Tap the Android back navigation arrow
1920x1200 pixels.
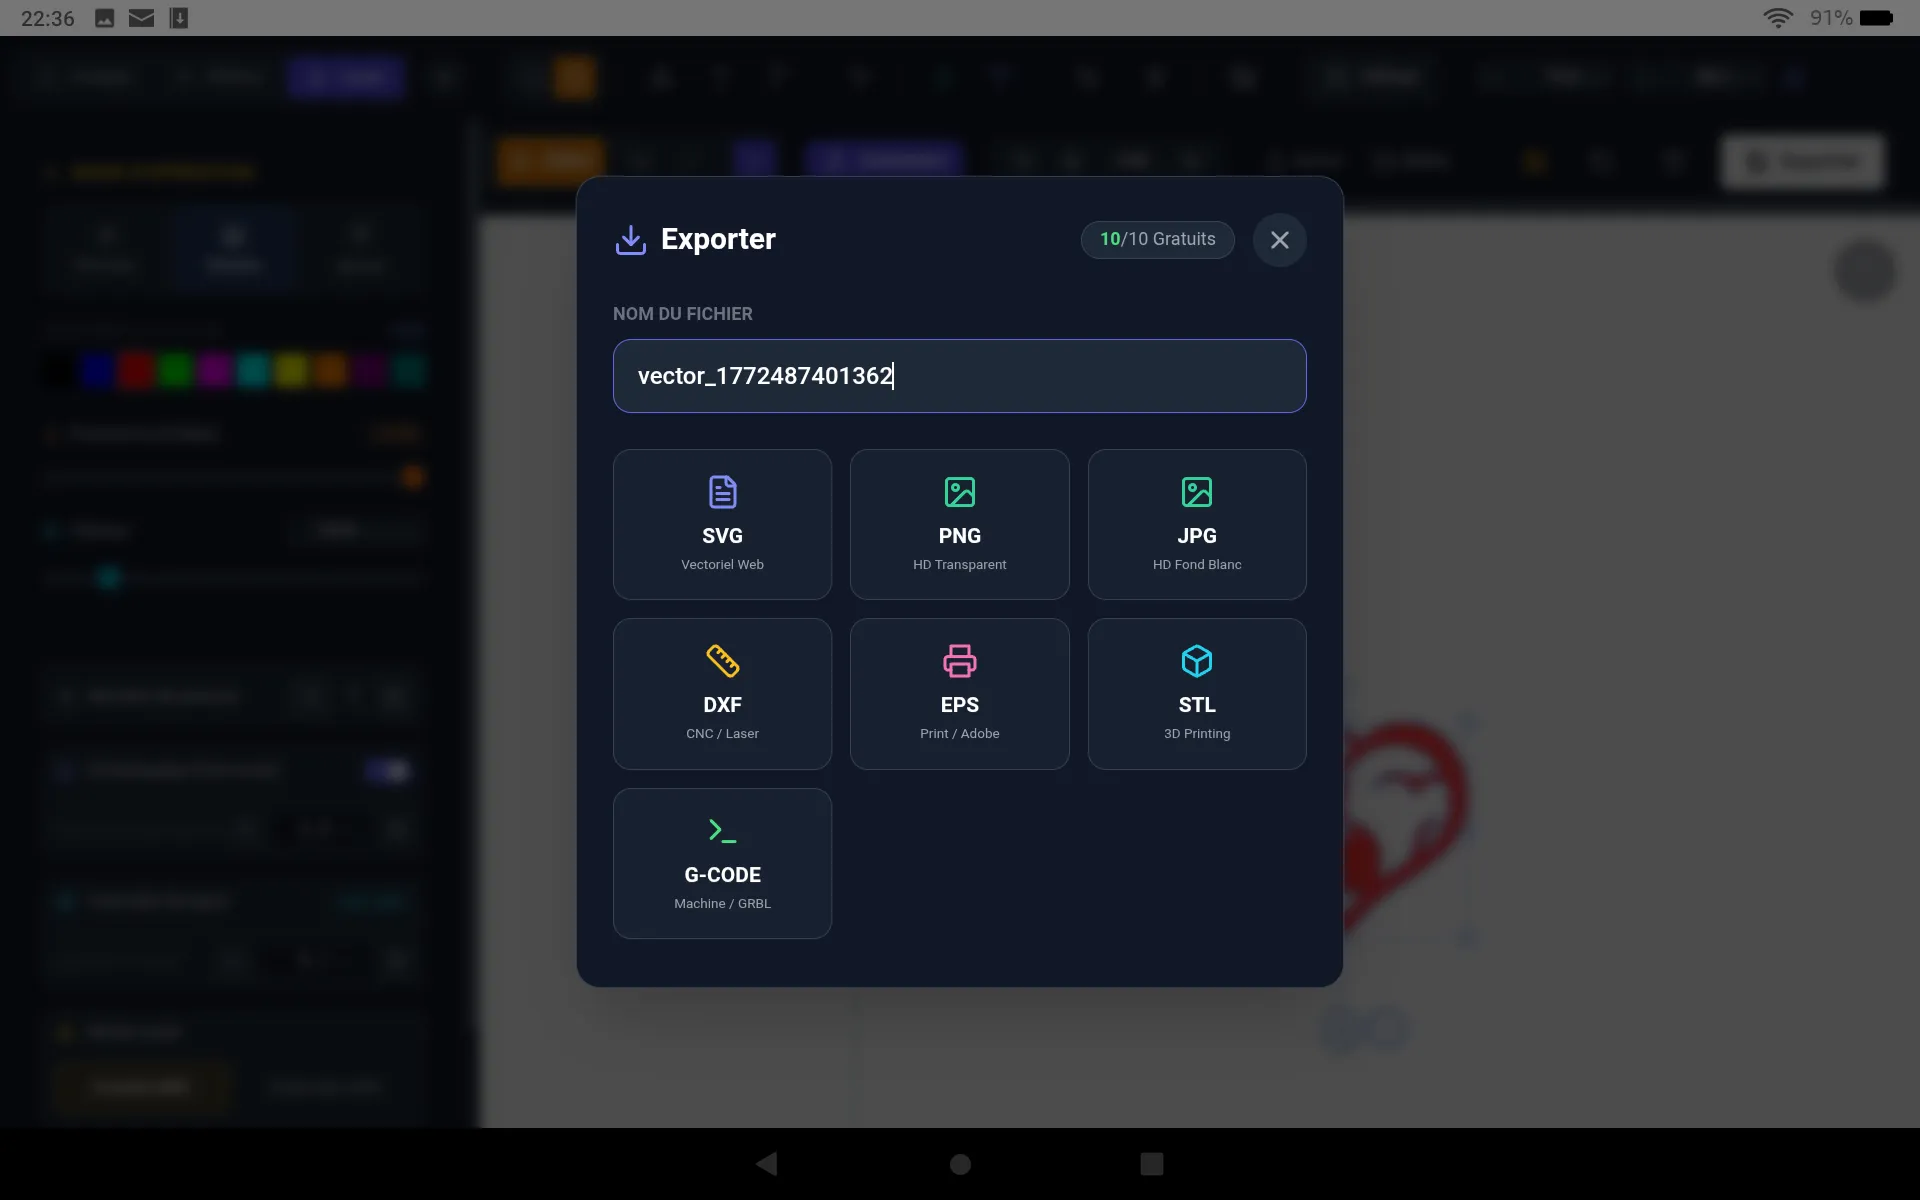[x=766, y=1164]
